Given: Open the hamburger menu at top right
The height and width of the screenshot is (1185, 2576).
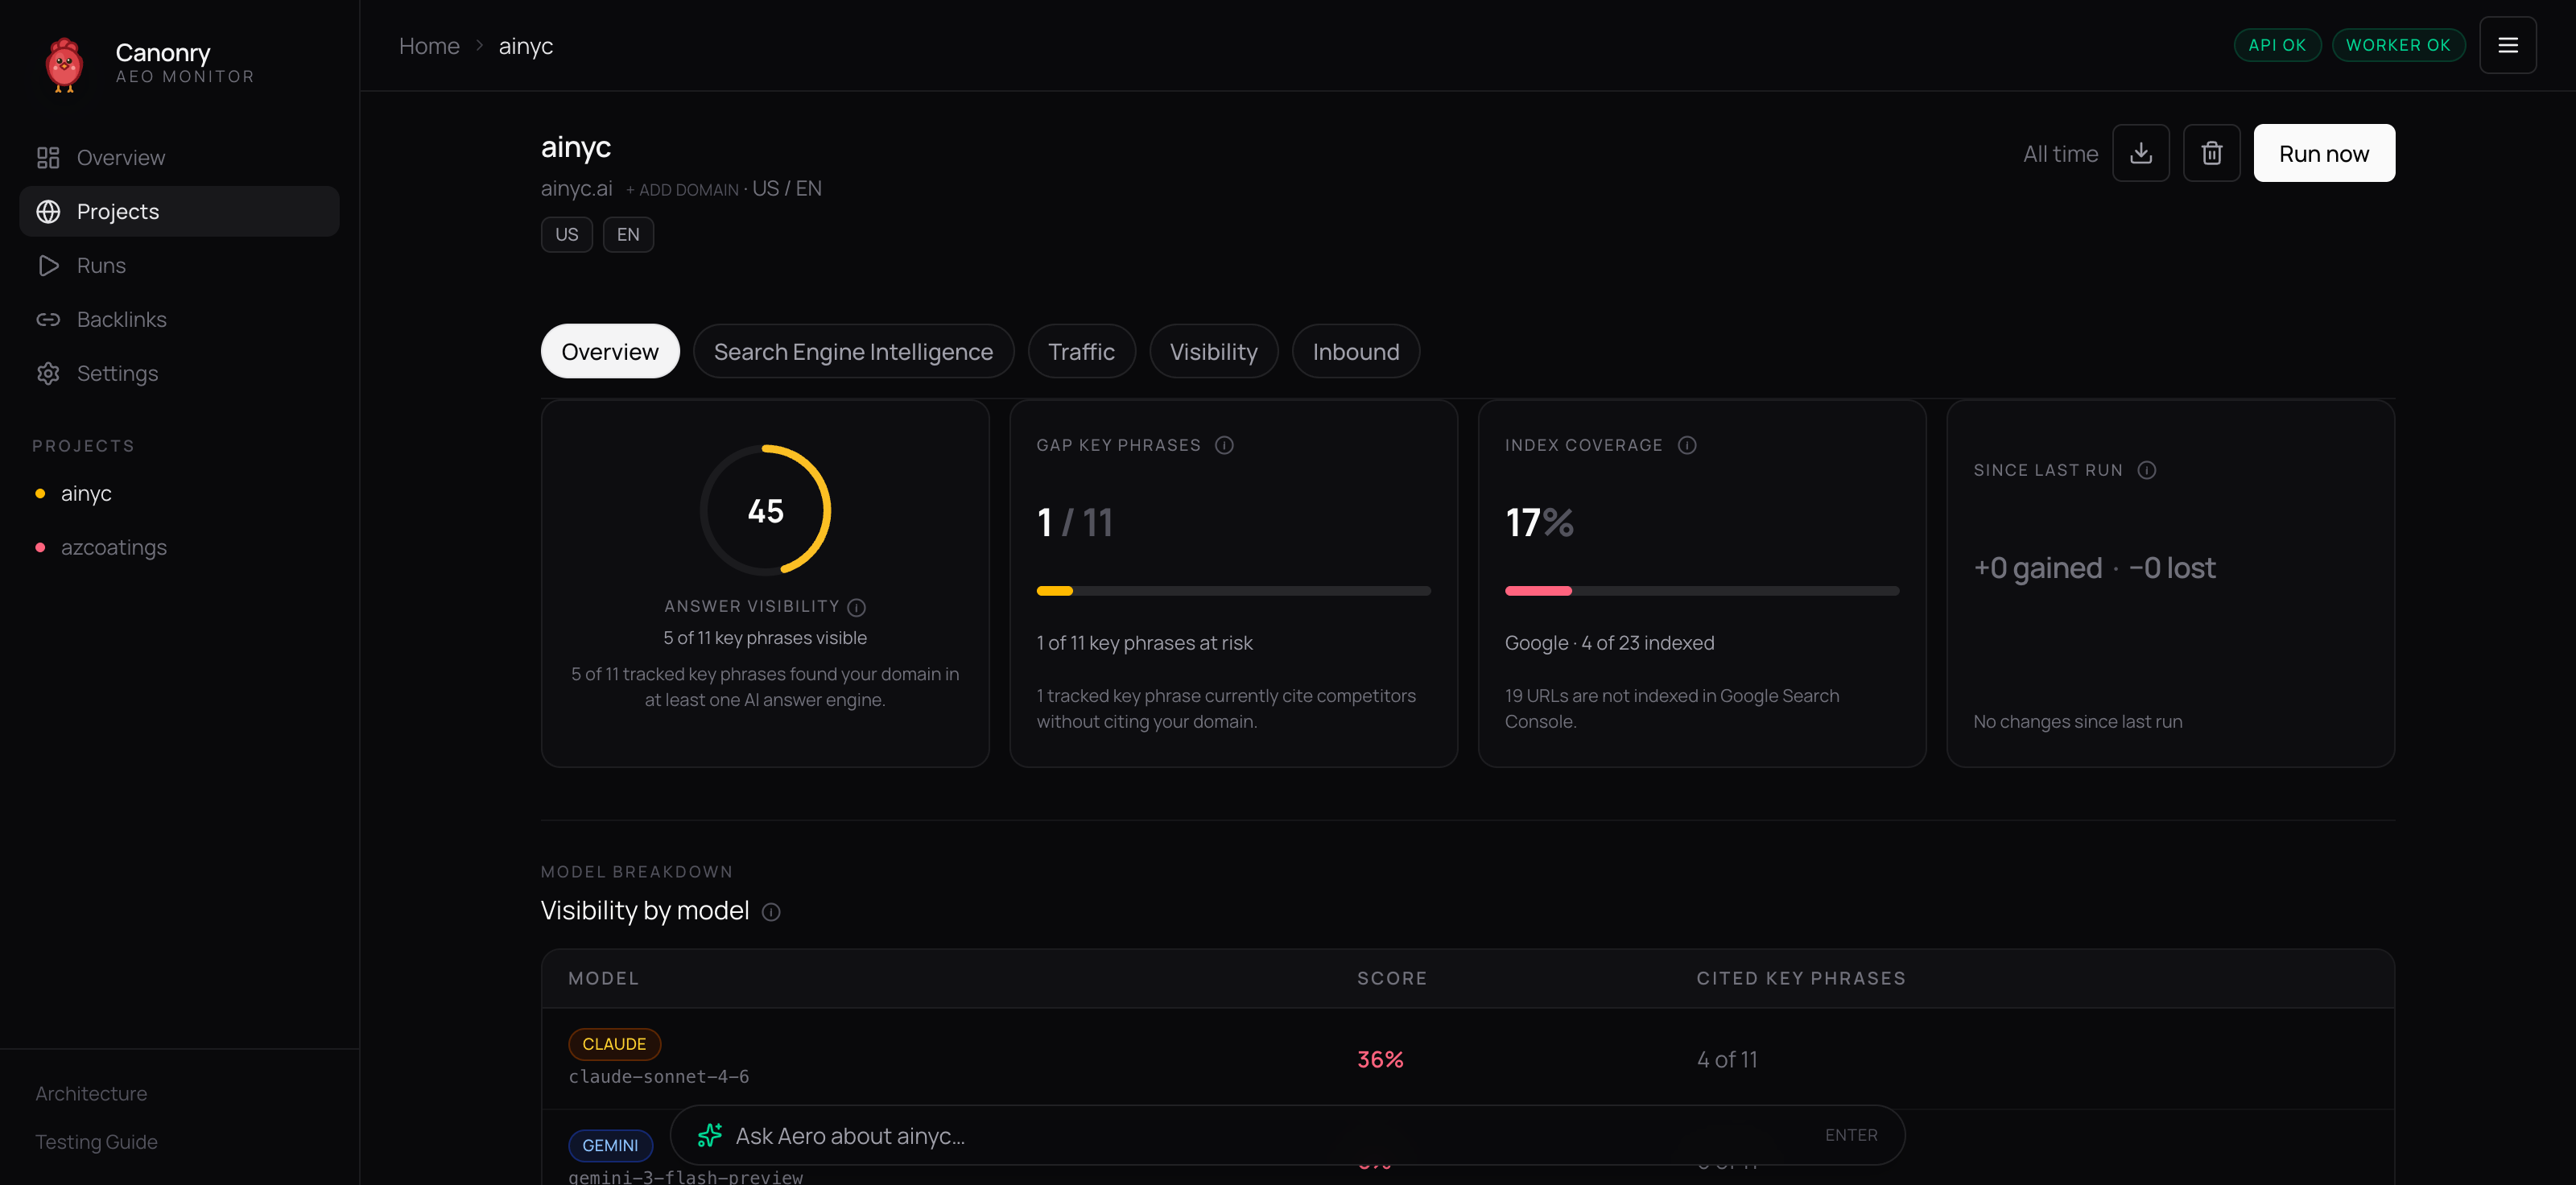Looking at the screenshot, I should click(2508, 45).
